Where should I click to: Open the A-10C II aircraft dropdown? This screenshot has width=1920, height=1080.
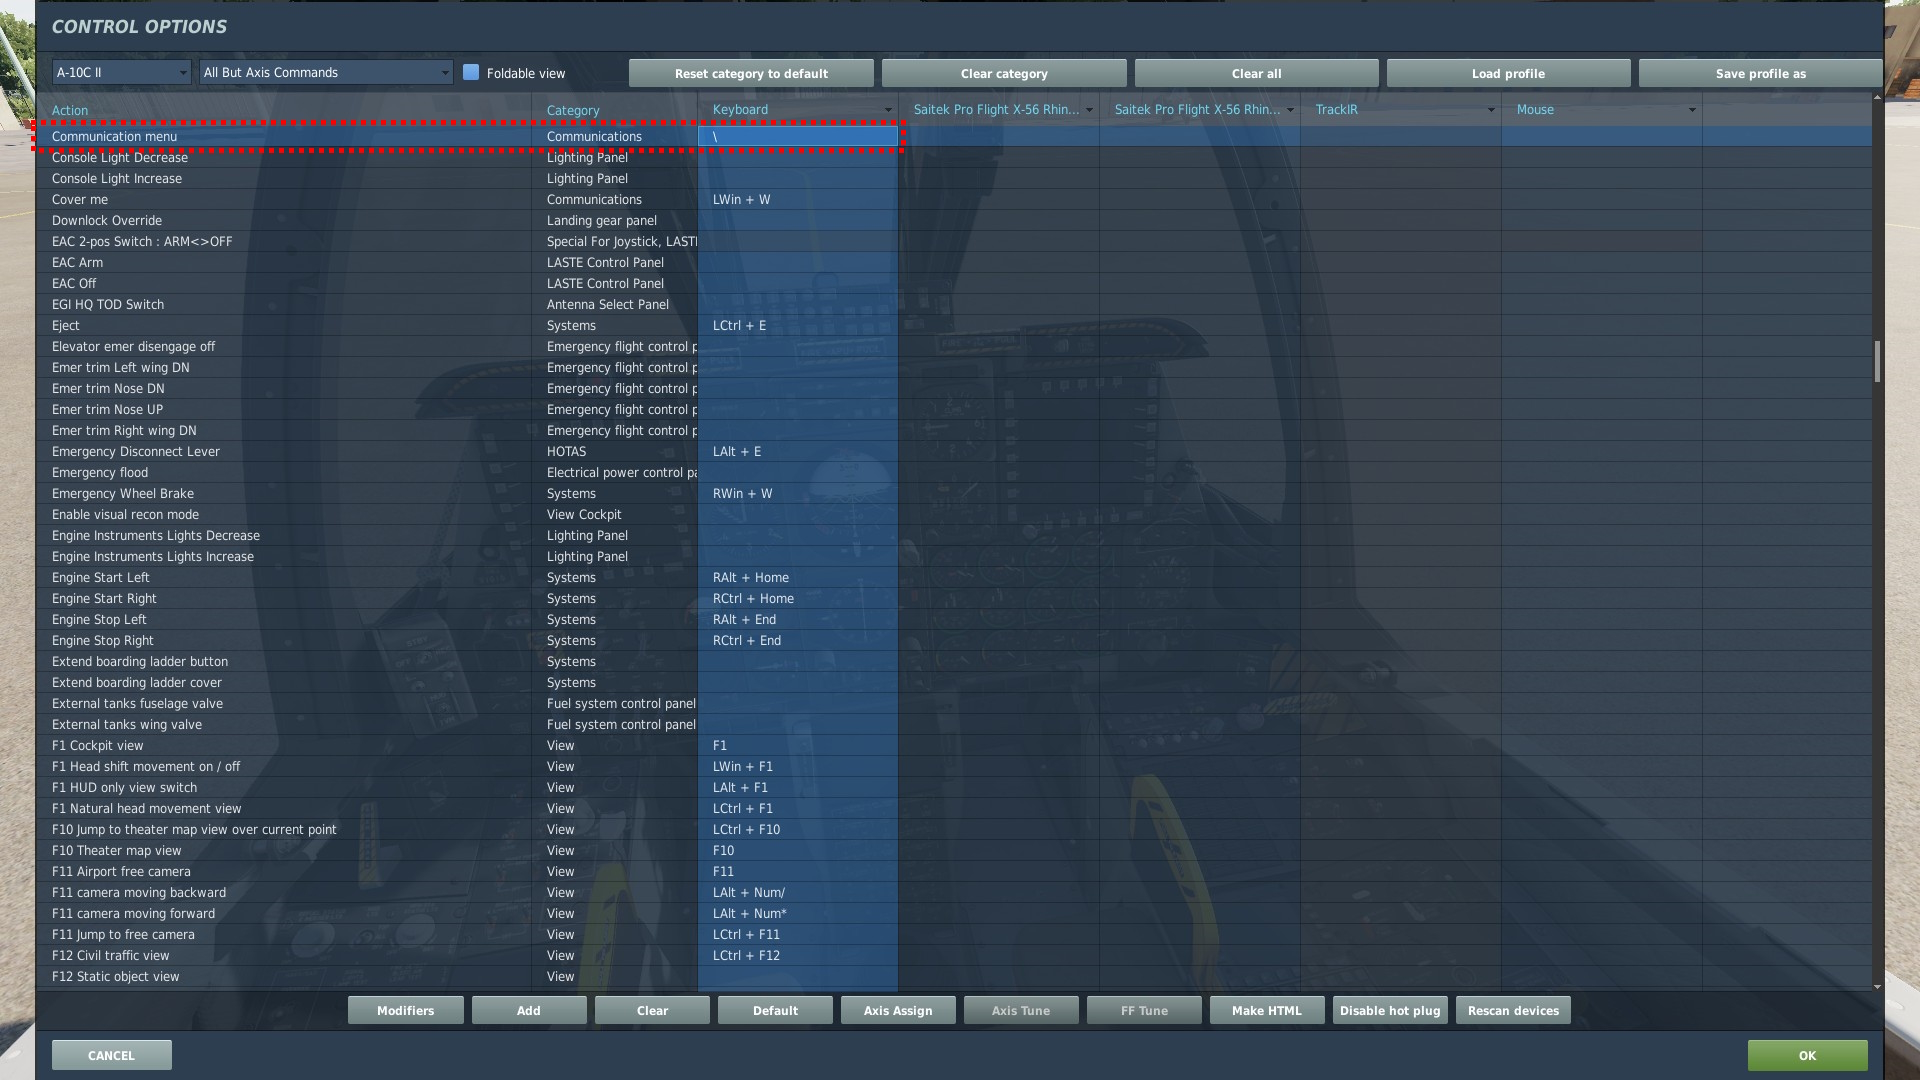coord(121,72)
